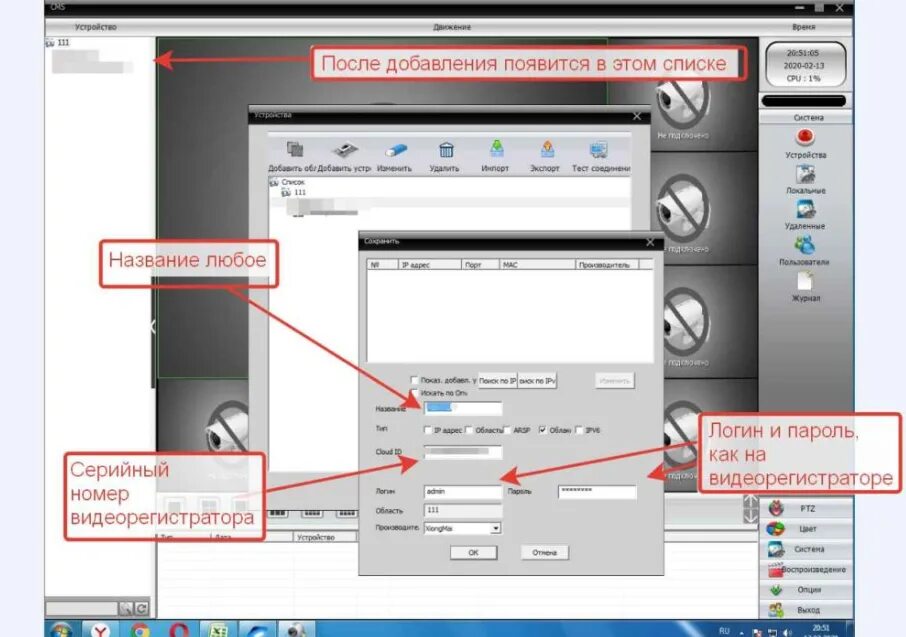
Task: Click the вск по IPv dropdown button
Action: (540, 380)
